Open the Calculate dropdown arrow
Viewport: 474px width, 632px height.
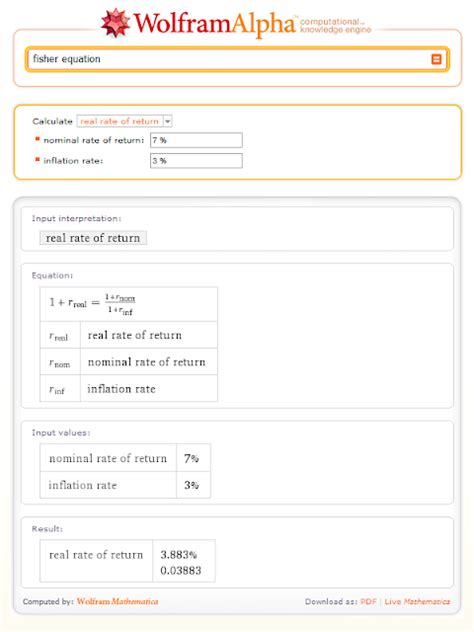point(168,121)
